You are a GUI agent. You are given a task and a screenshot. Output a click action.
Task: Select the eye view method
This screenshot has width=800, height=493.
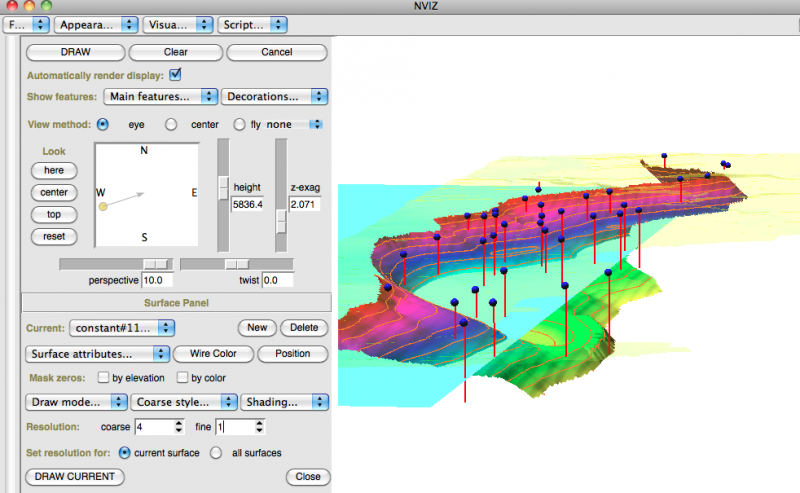pyautogui.click(x=102, y=125)
